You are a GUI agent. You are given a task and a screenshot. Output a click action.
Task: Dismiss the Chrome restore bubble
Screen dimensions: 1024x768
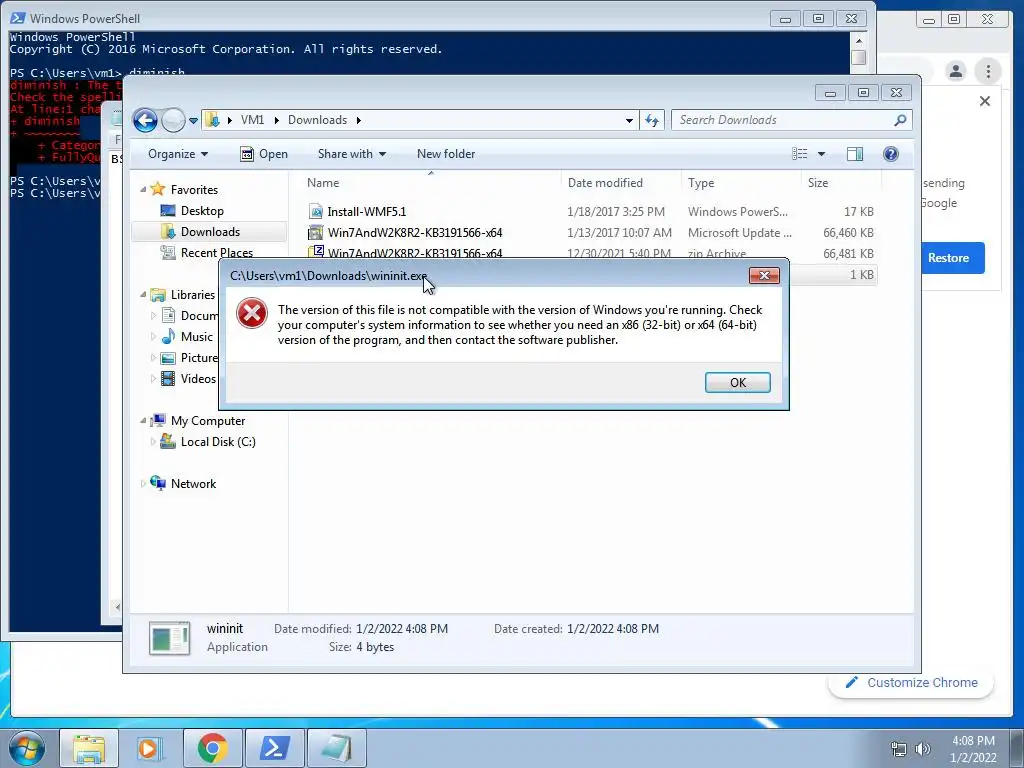pyautogui.click(x=985, y=101)
